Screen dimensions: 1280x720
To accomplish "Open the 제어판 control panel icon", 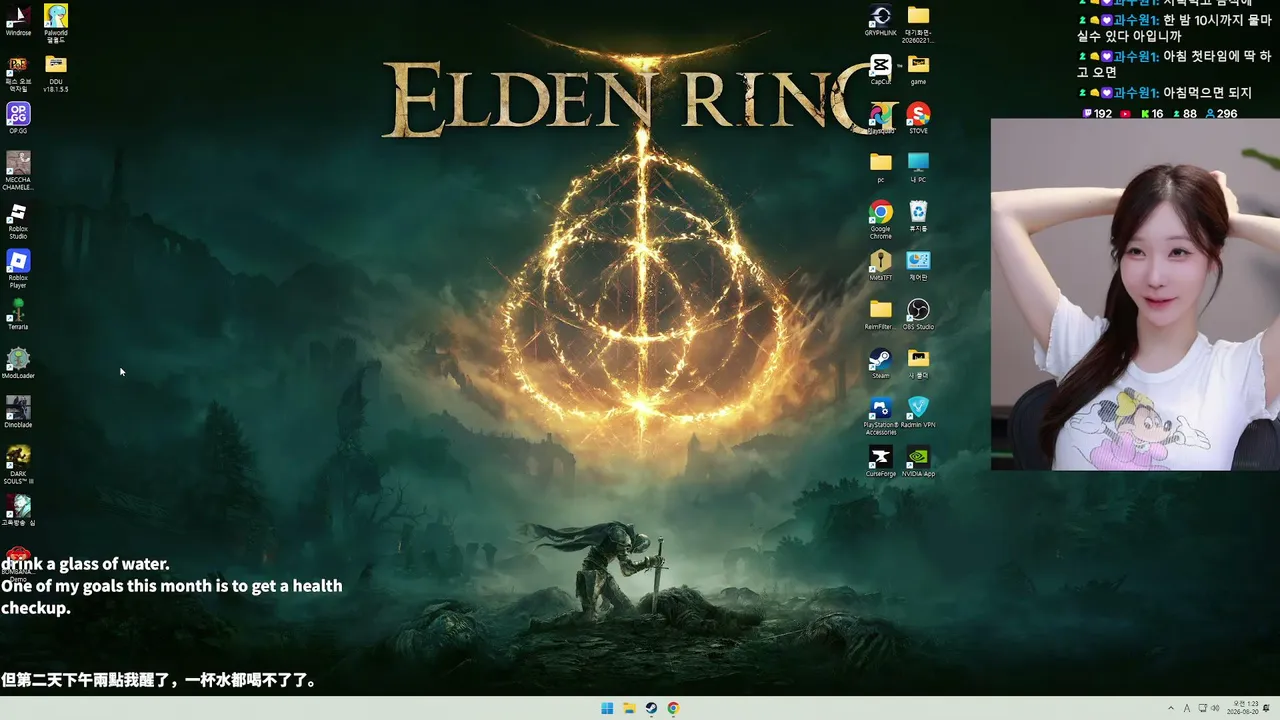I will tap(918, 265).
